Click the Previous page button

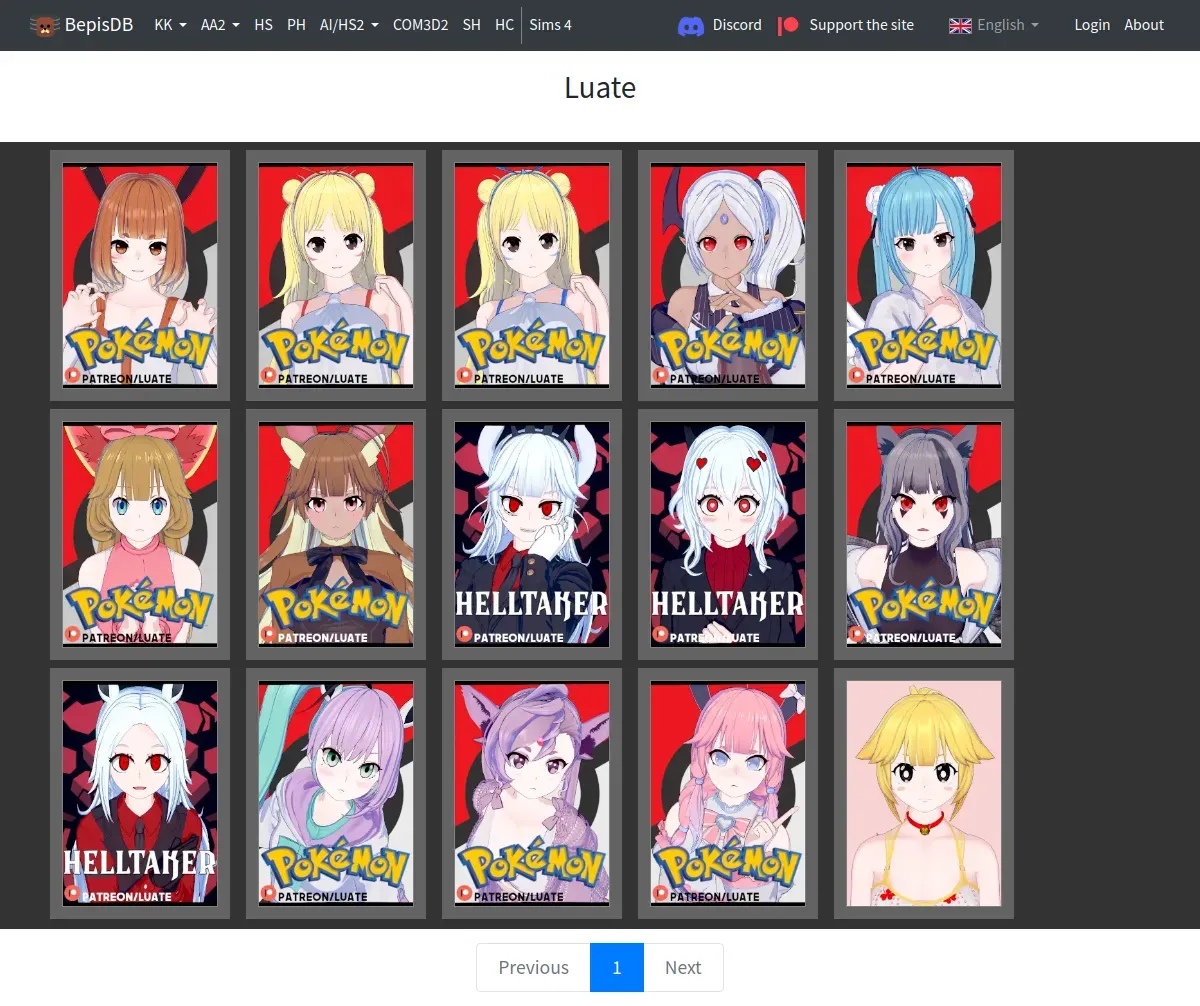533,967
